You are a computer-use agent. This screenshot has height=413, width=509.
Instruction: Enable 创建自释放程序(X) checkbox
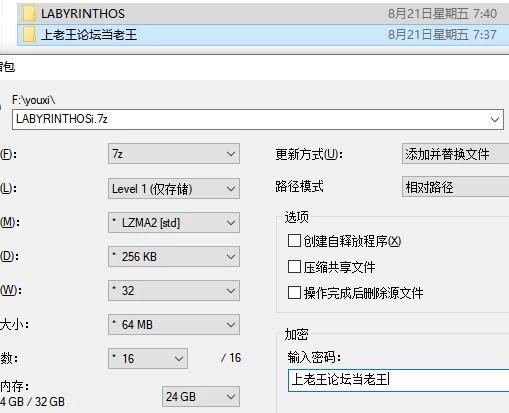(x=294, y=240)
